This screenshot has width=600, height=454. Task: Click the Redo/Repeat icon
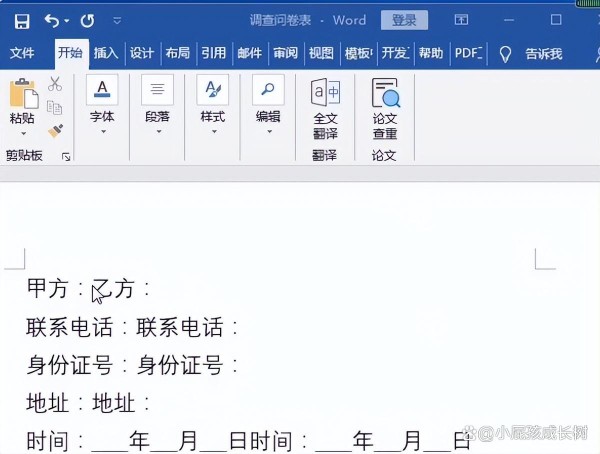click(x=87, y=21)
